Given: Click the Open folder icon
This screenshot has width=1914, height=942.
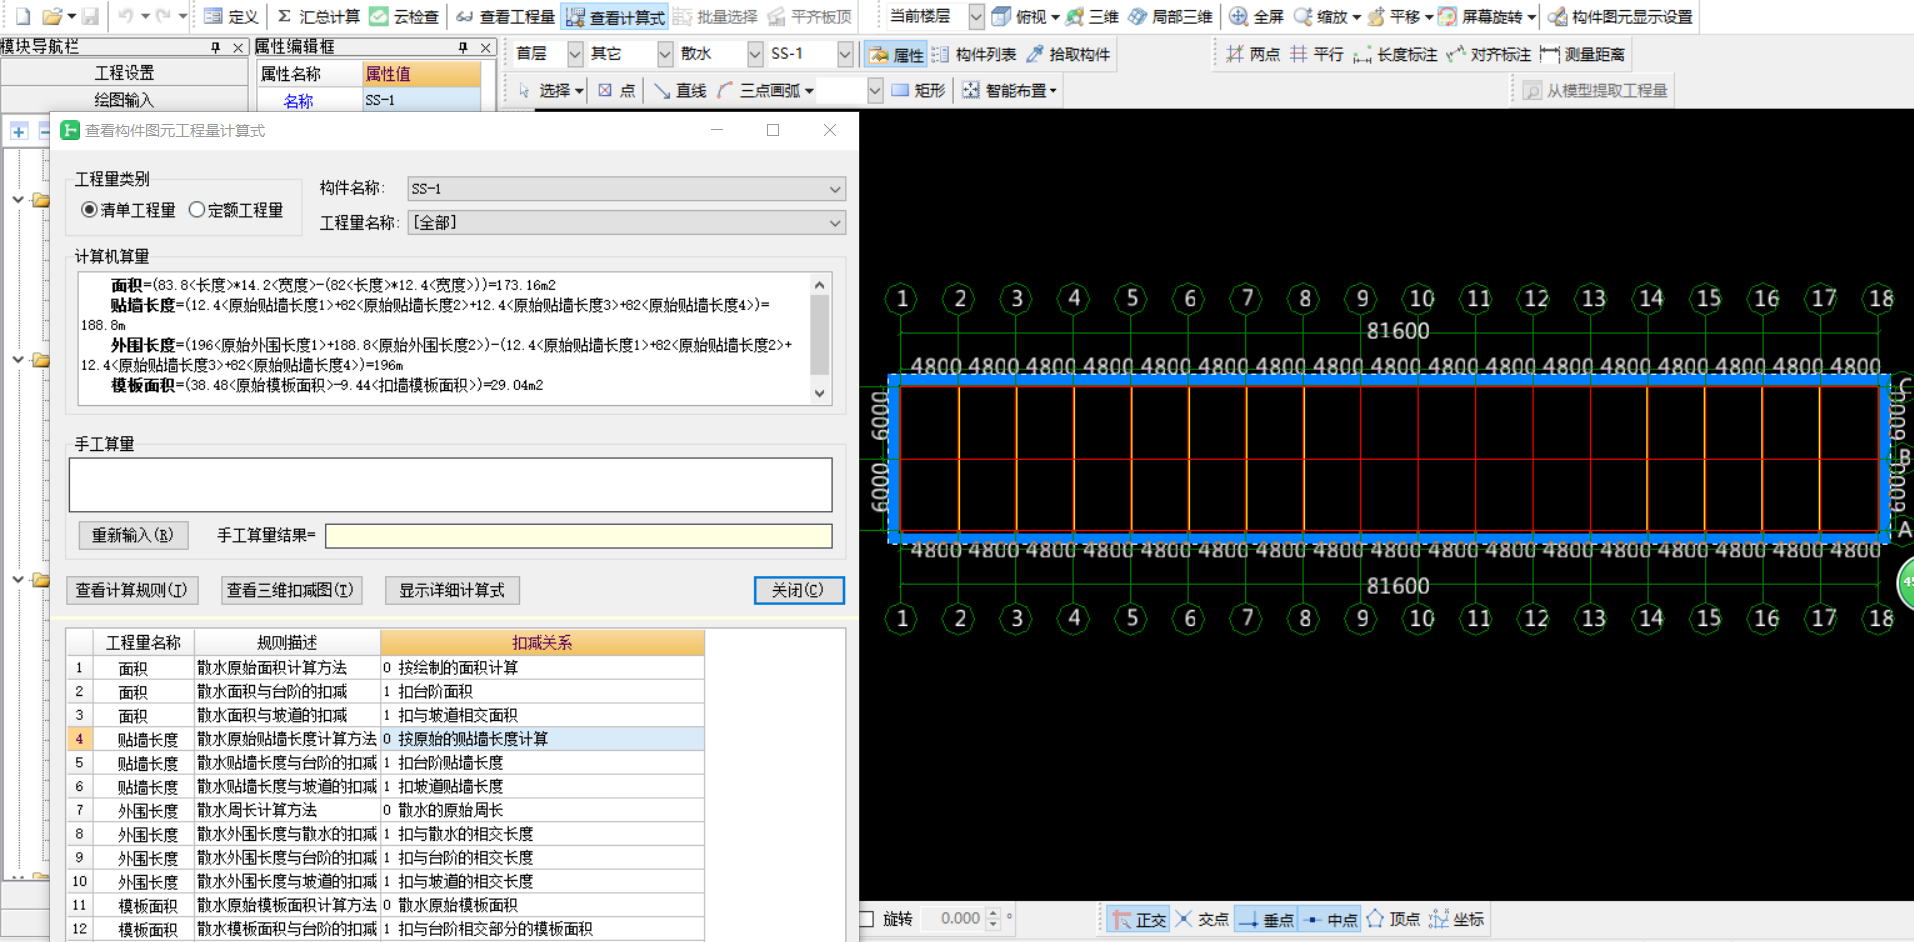Looking at the screenshot, I should 52,16.
